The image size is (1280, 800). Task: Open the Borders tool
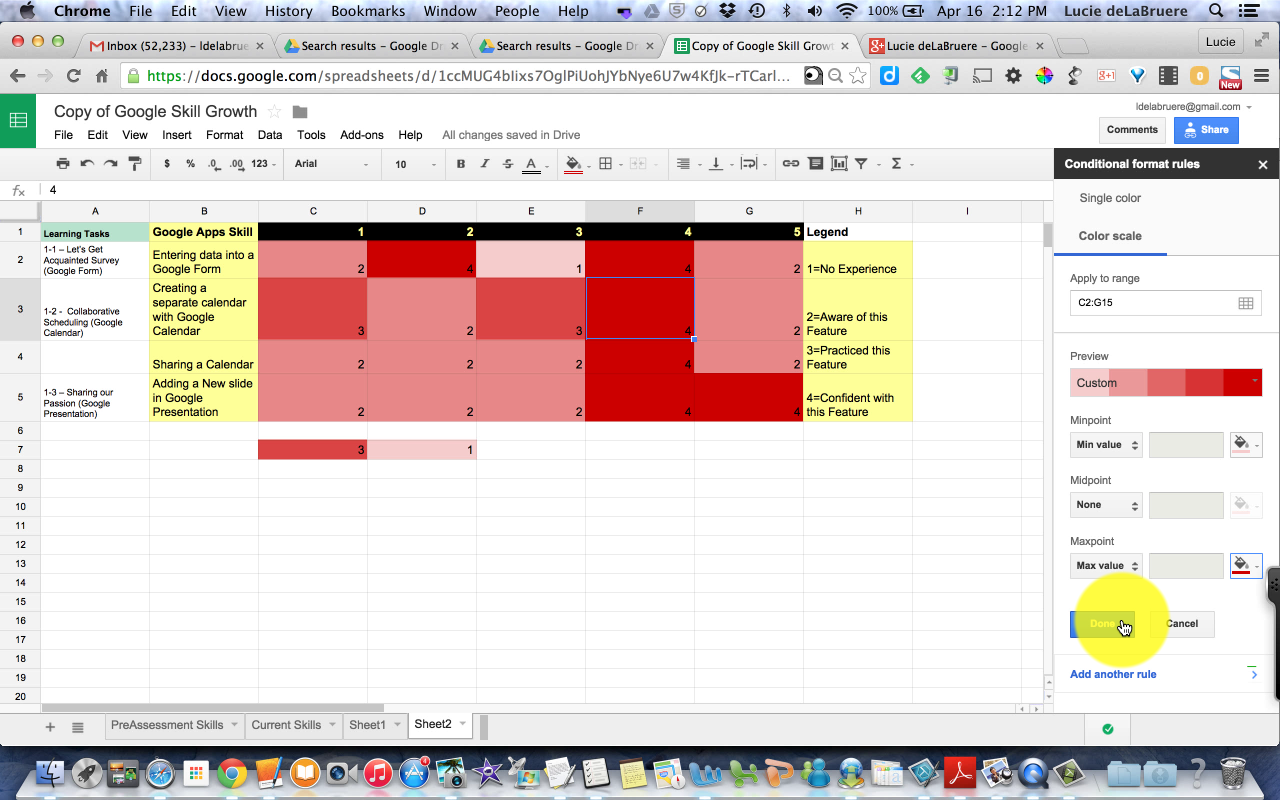[x=607, y=163]
